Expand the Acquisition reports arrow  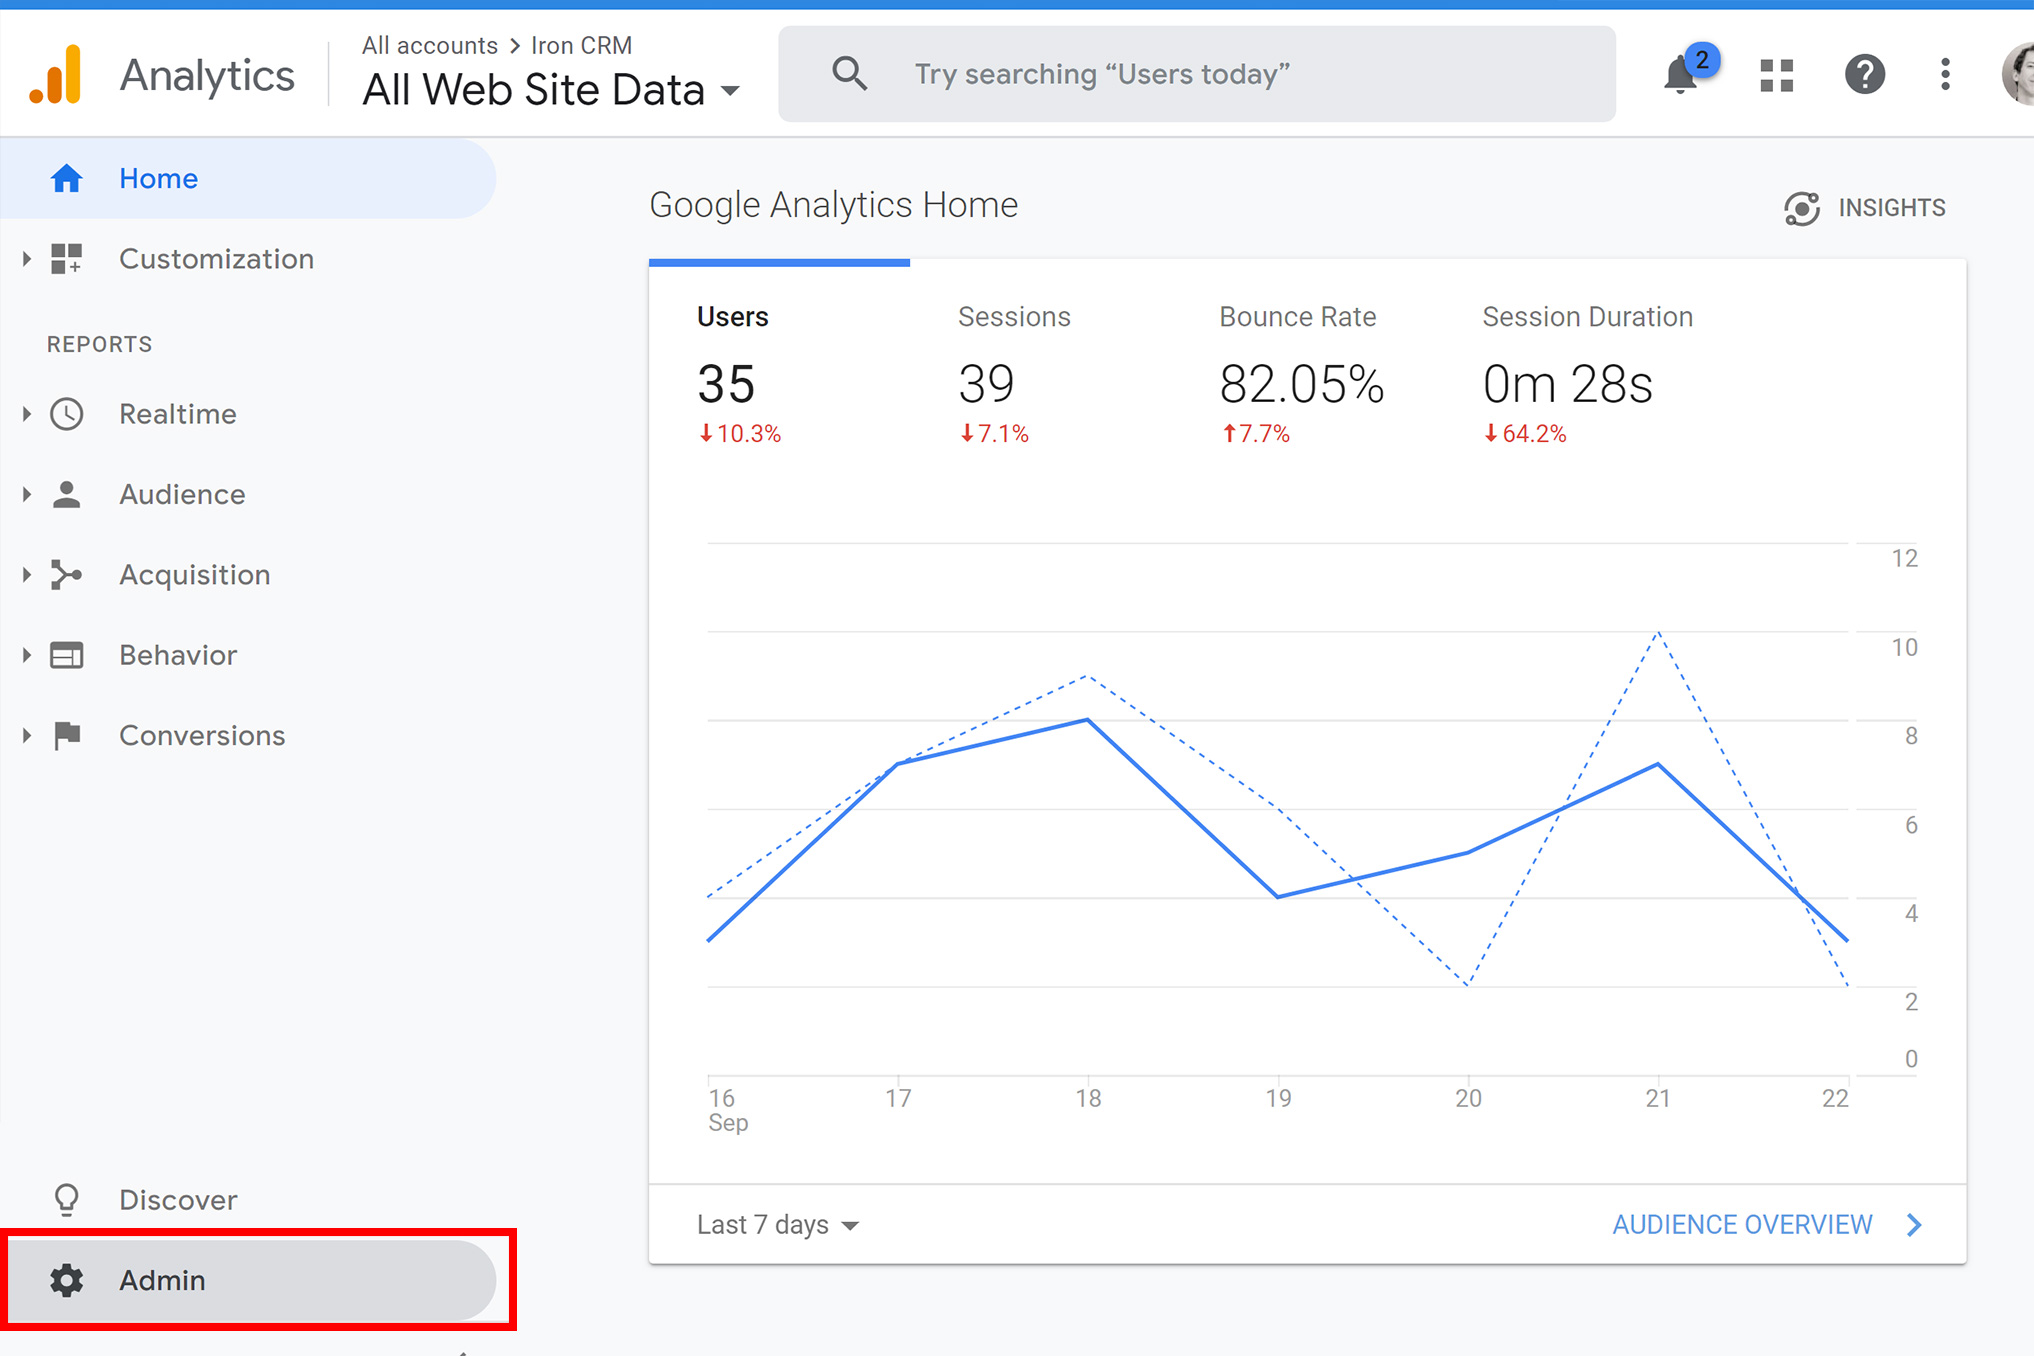(x=27, y=575)
